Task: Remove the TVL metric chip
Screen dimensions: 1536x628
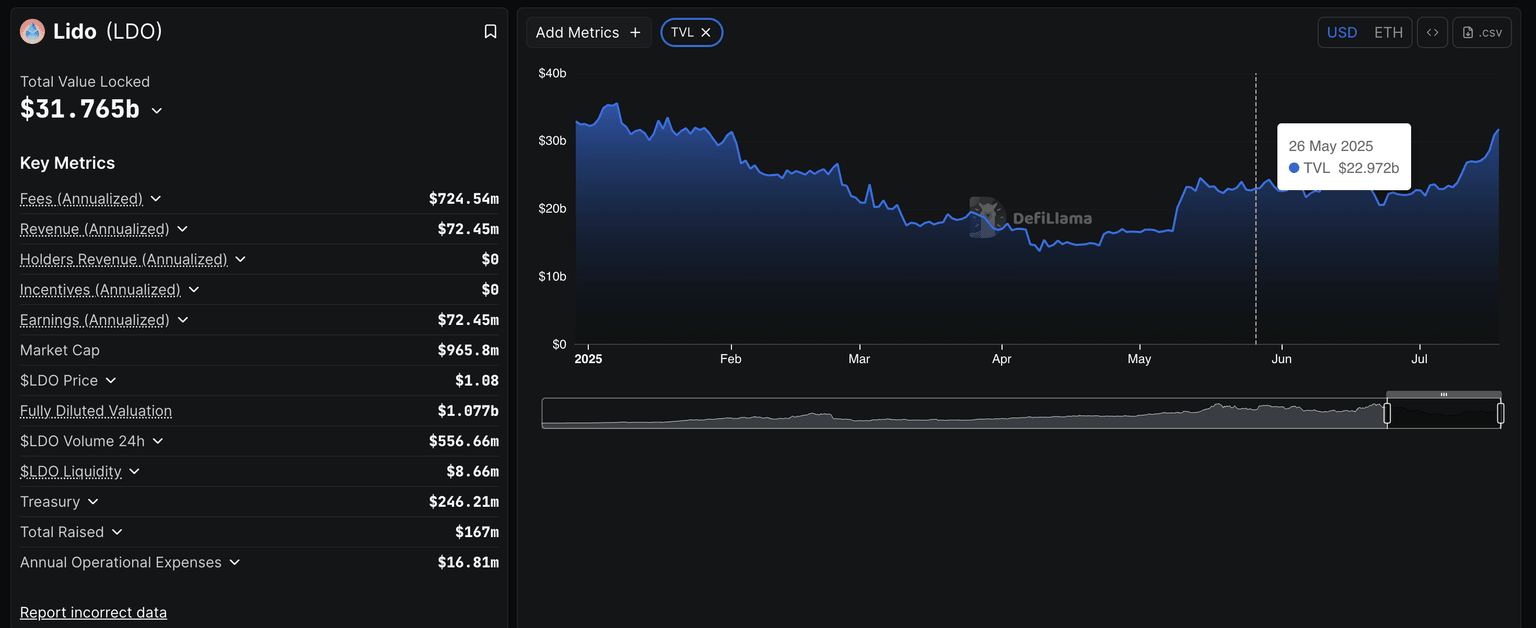Action: [x=706, y=32]
